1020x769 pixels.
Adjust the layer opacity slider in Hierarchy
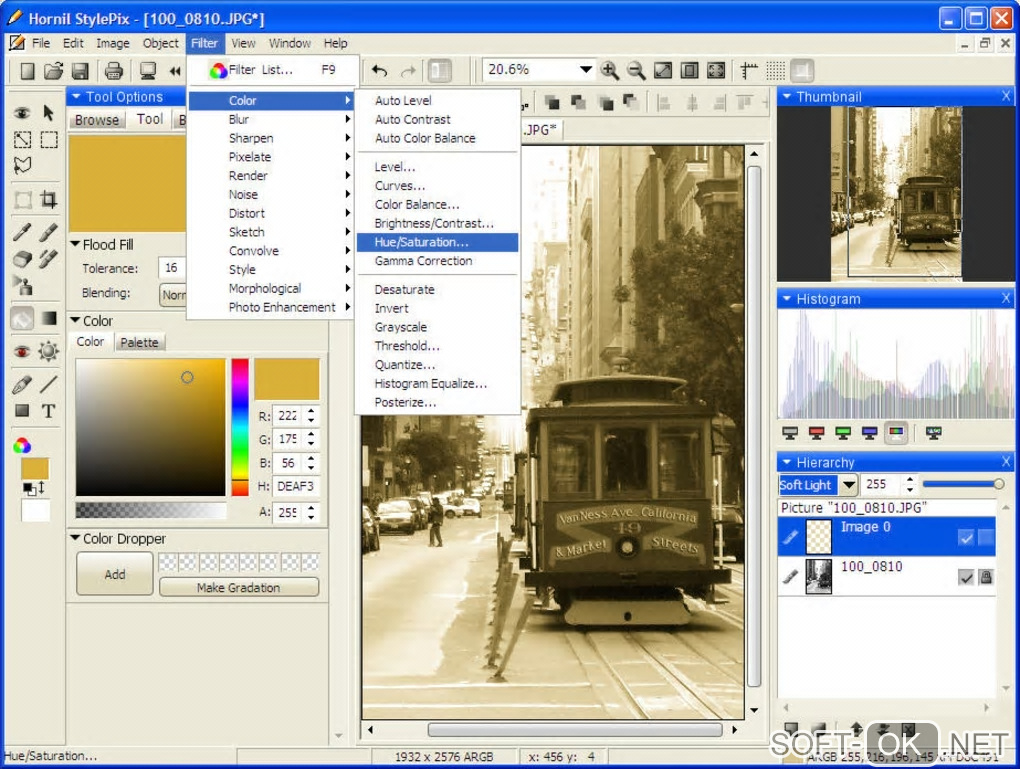click(x=963, y=484)
